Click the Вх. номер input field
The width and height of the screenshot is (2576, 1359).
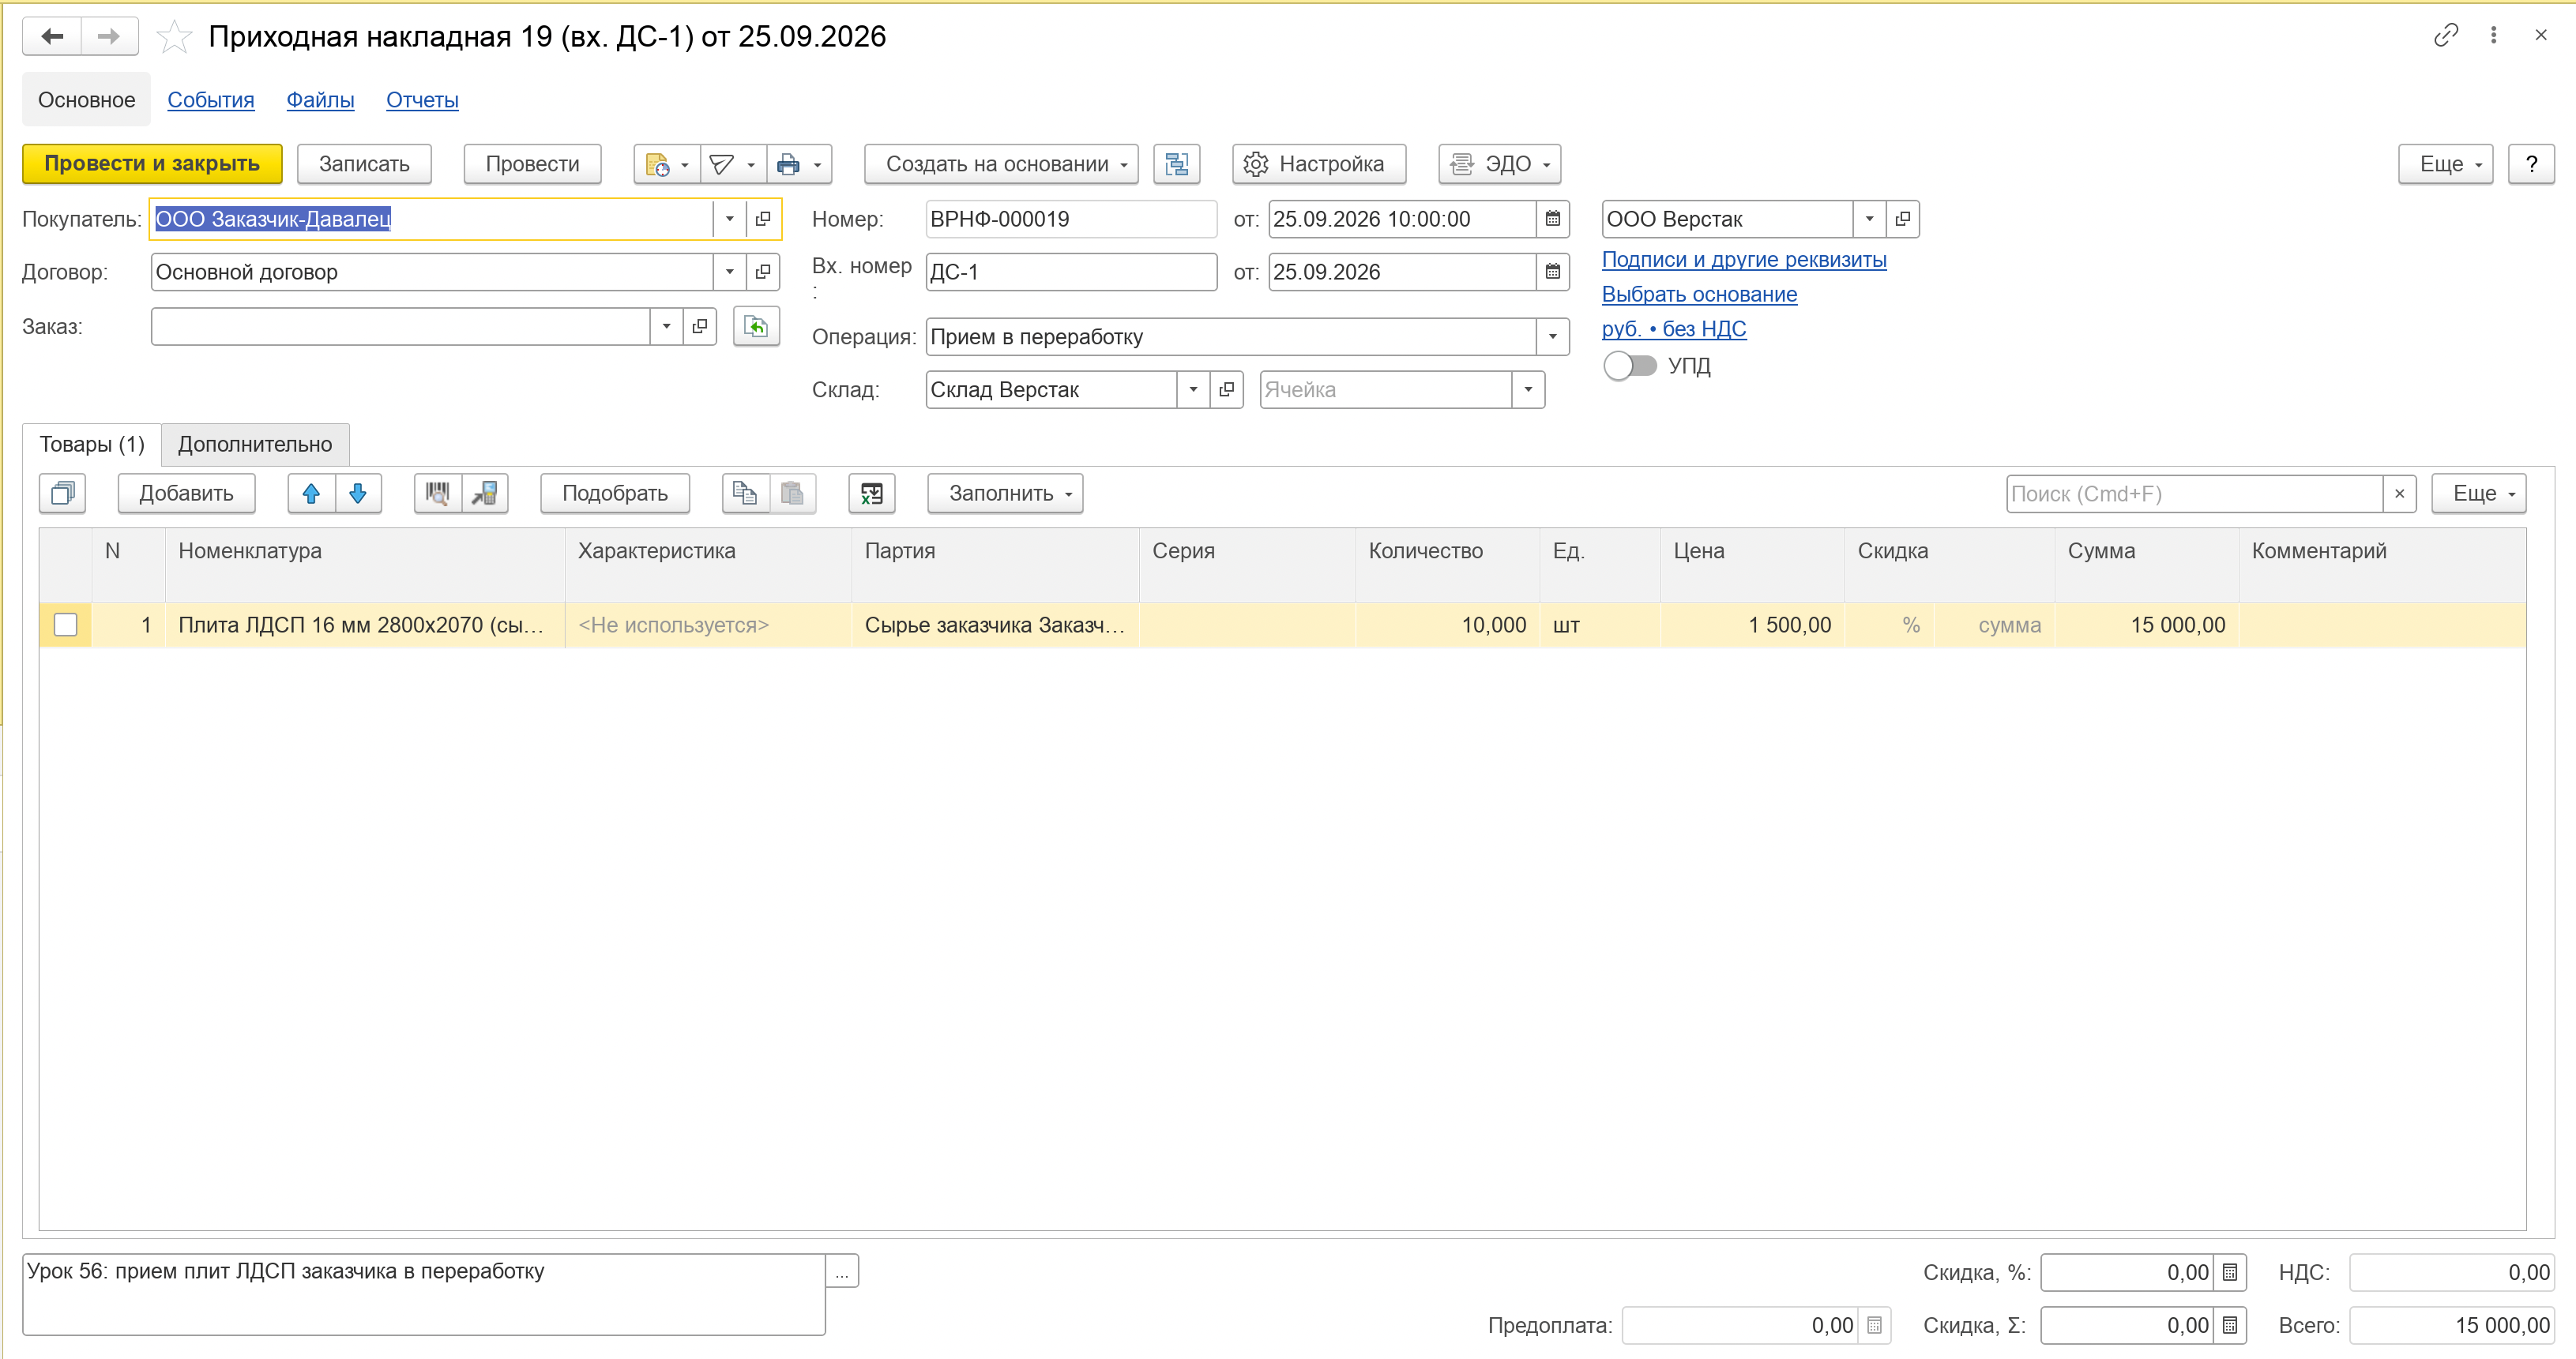[1071, 272]
